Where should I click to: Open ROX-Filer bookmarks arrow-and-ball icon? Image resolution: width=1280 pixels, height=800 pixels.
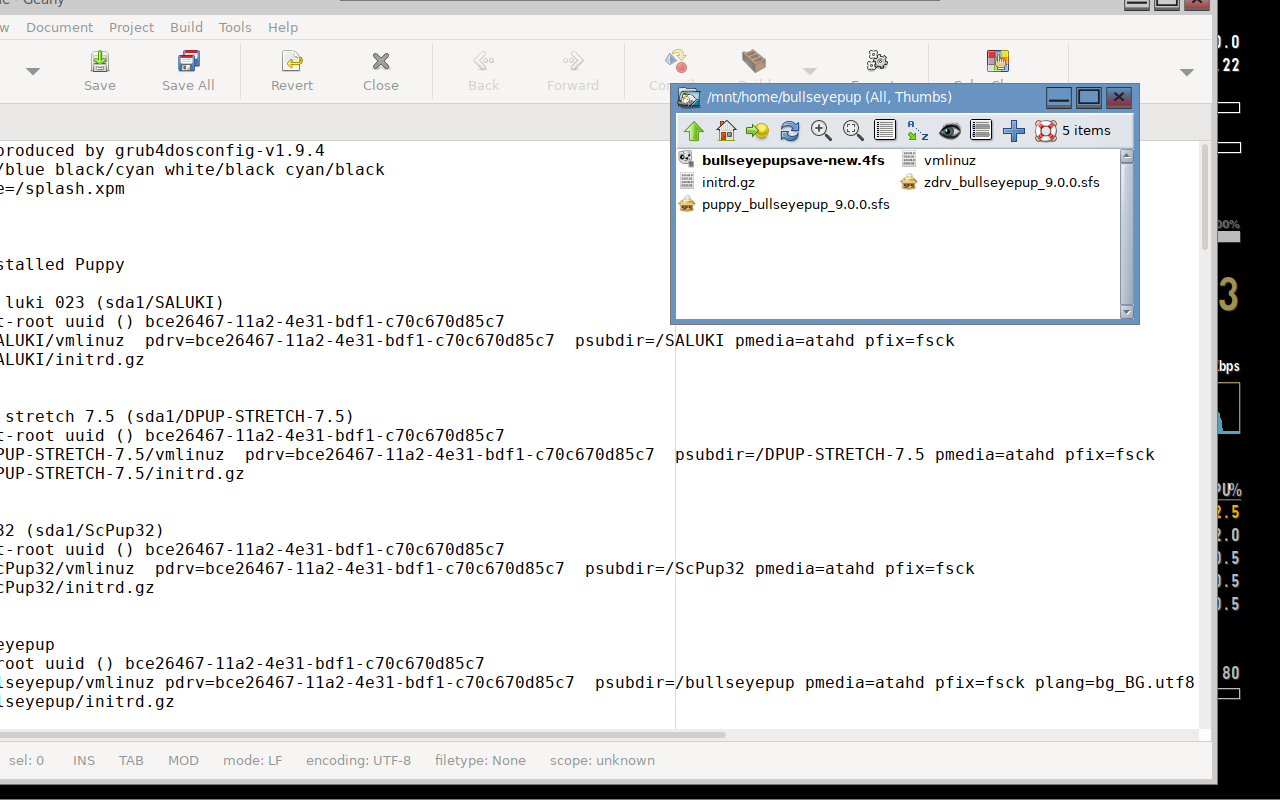tap(758, 131)
